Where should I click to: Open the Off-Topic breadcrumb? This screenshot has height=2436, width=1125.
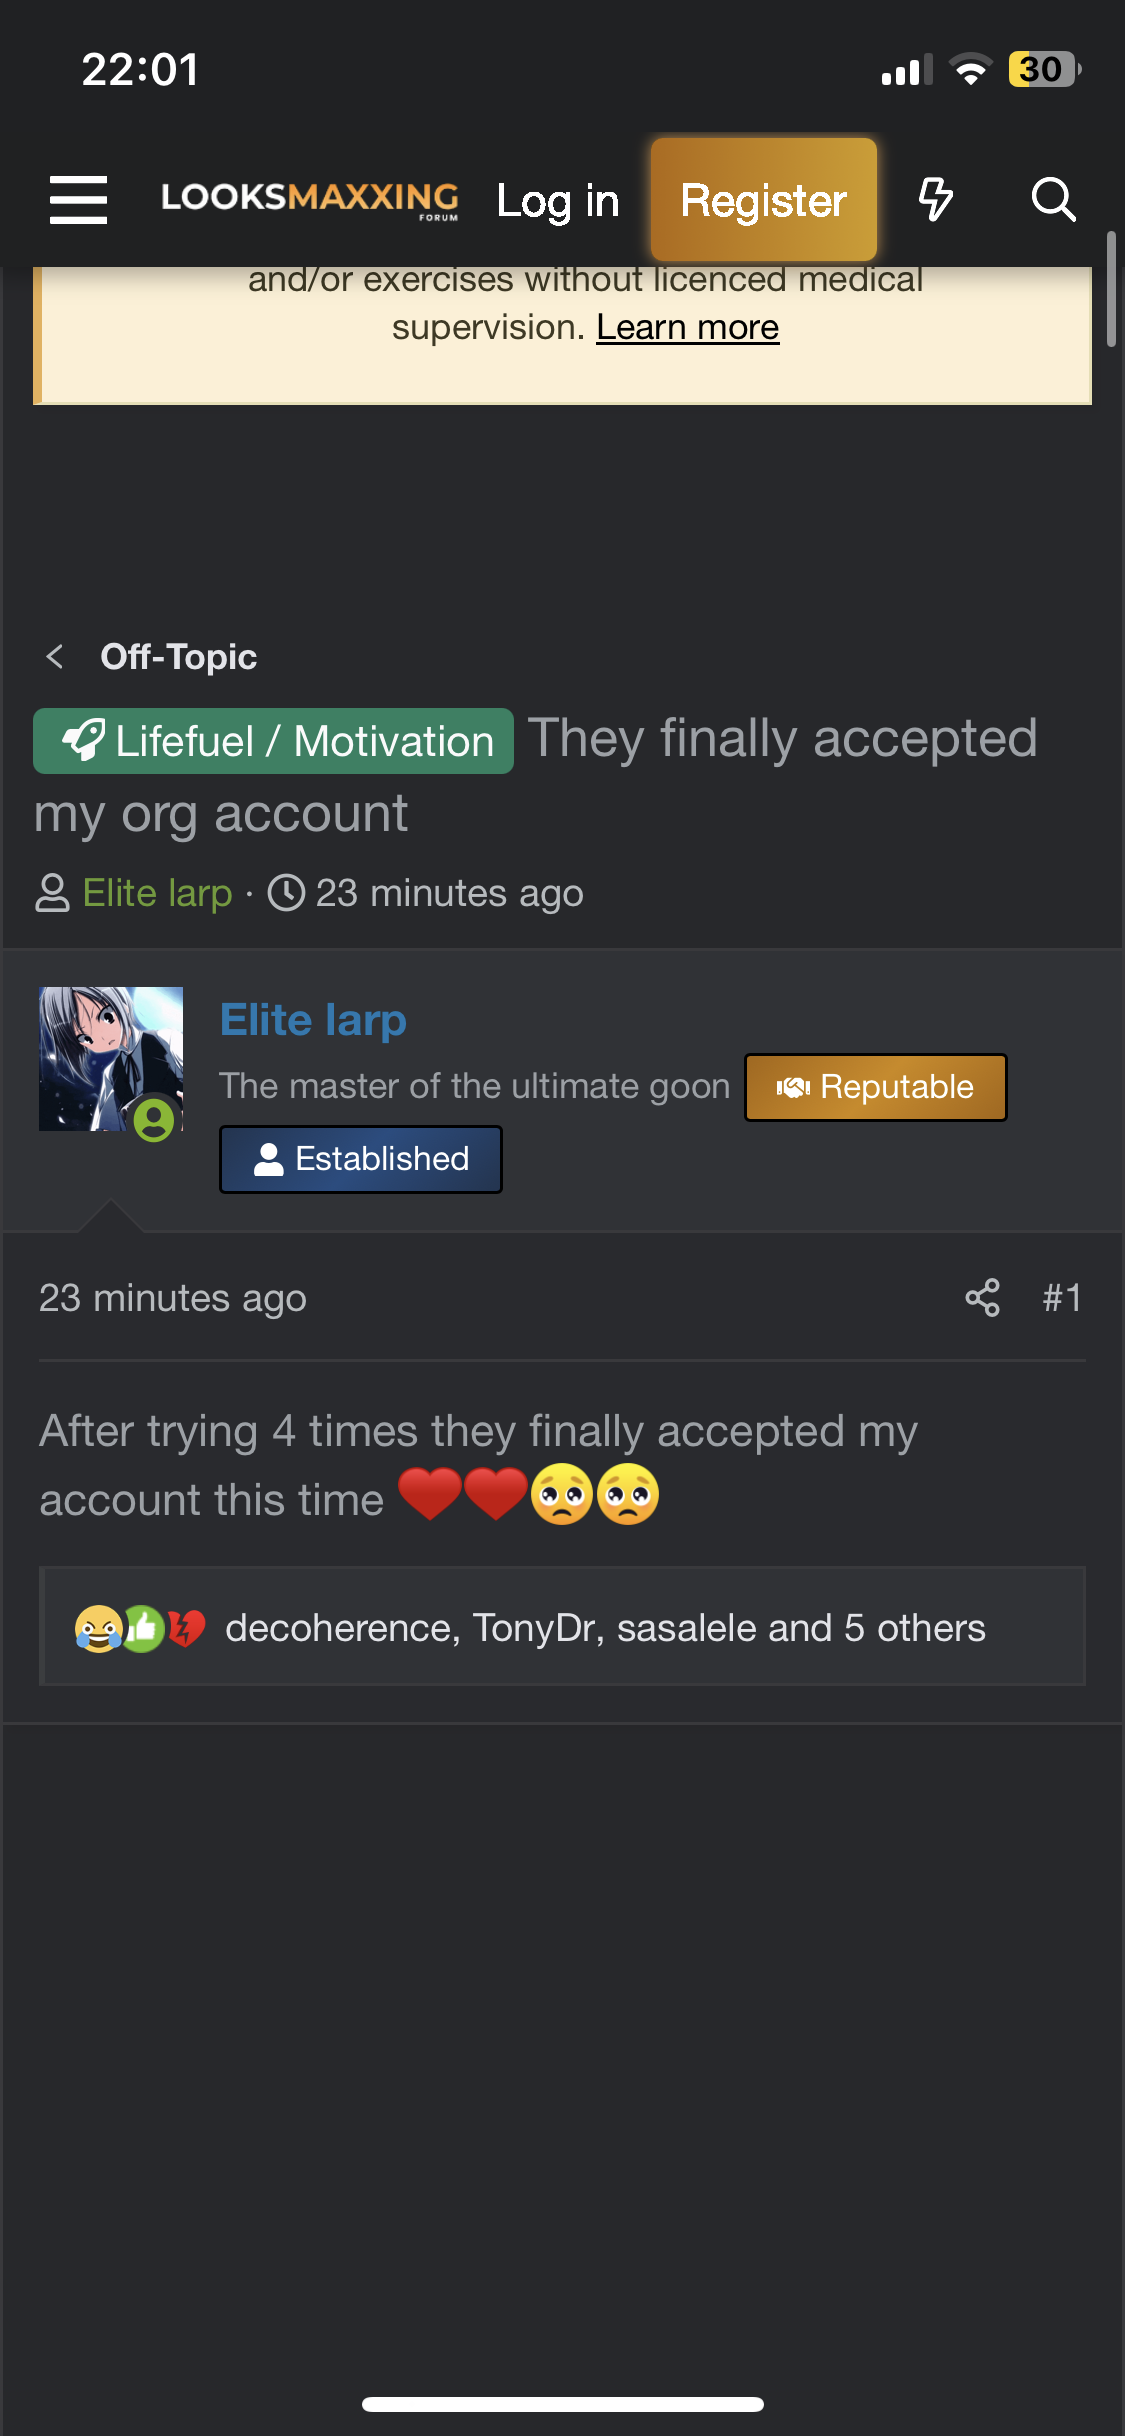[x=179, y=657]
